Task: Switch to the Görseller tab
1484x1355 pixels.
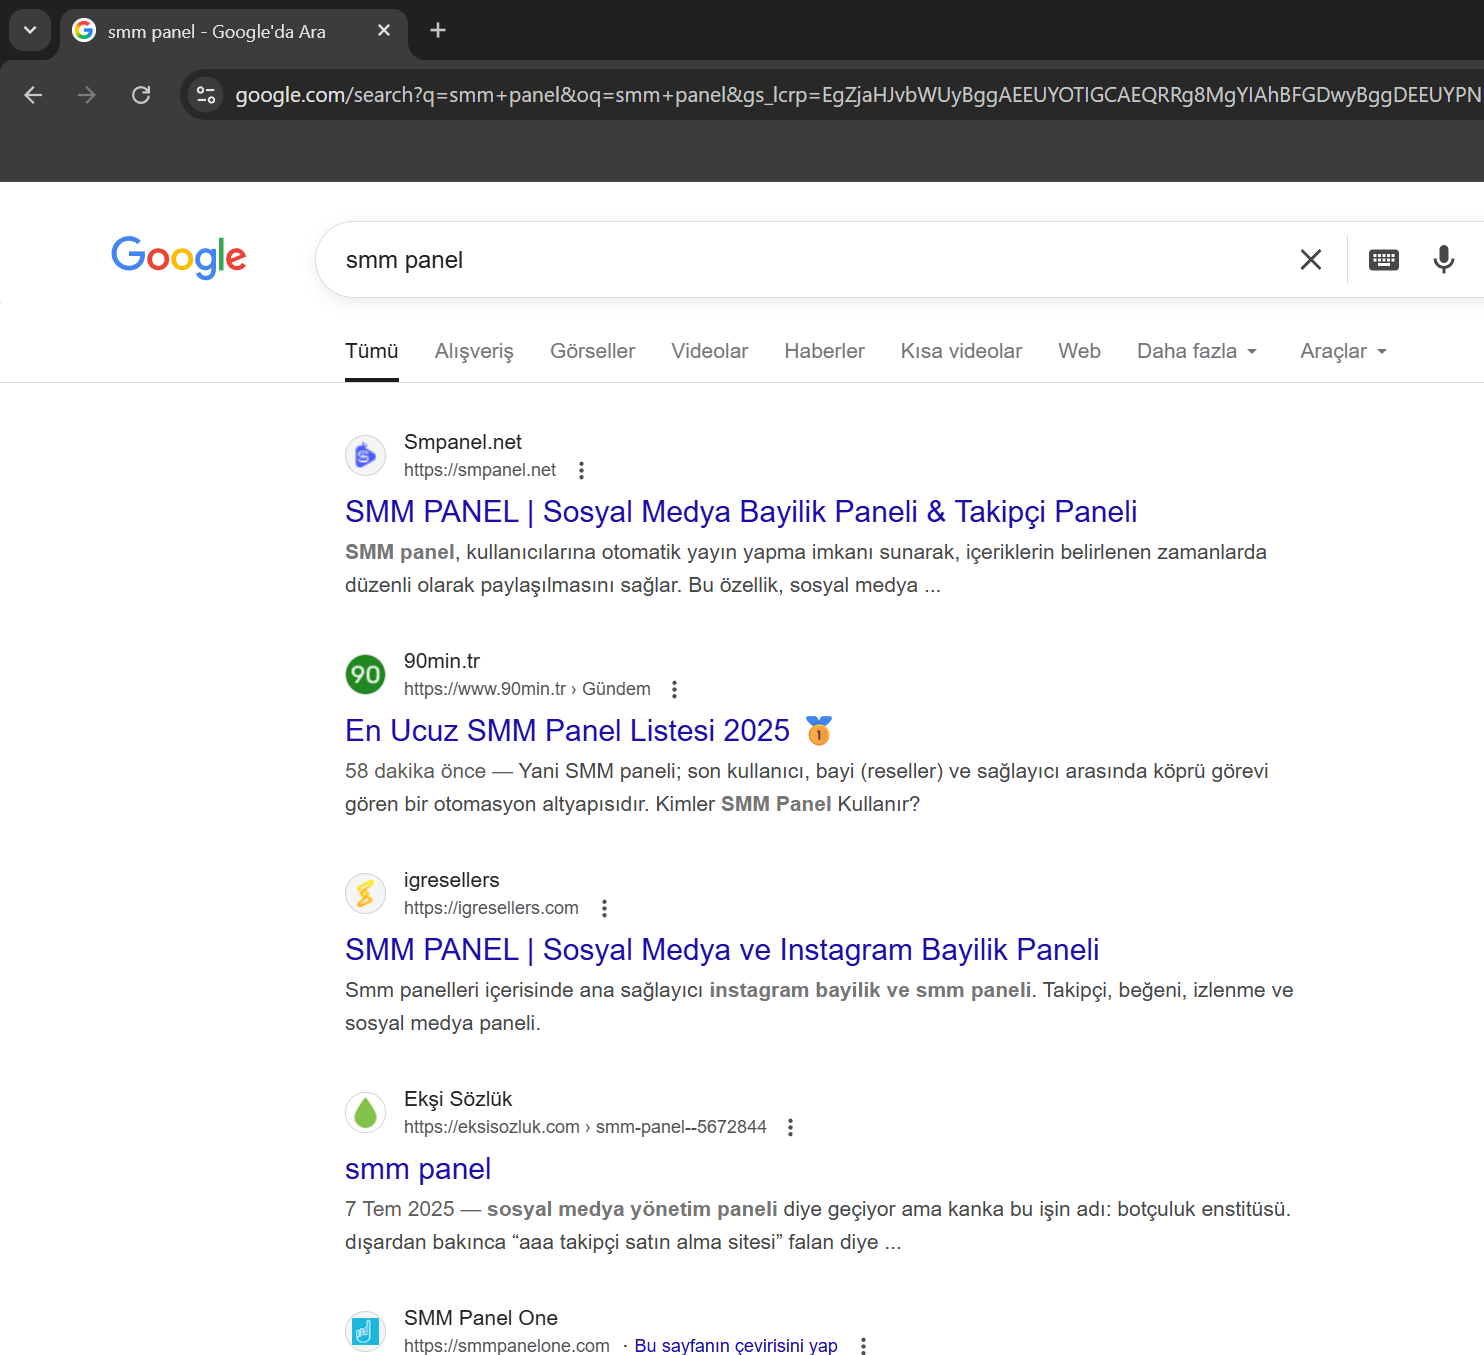Action: point(593,351)
